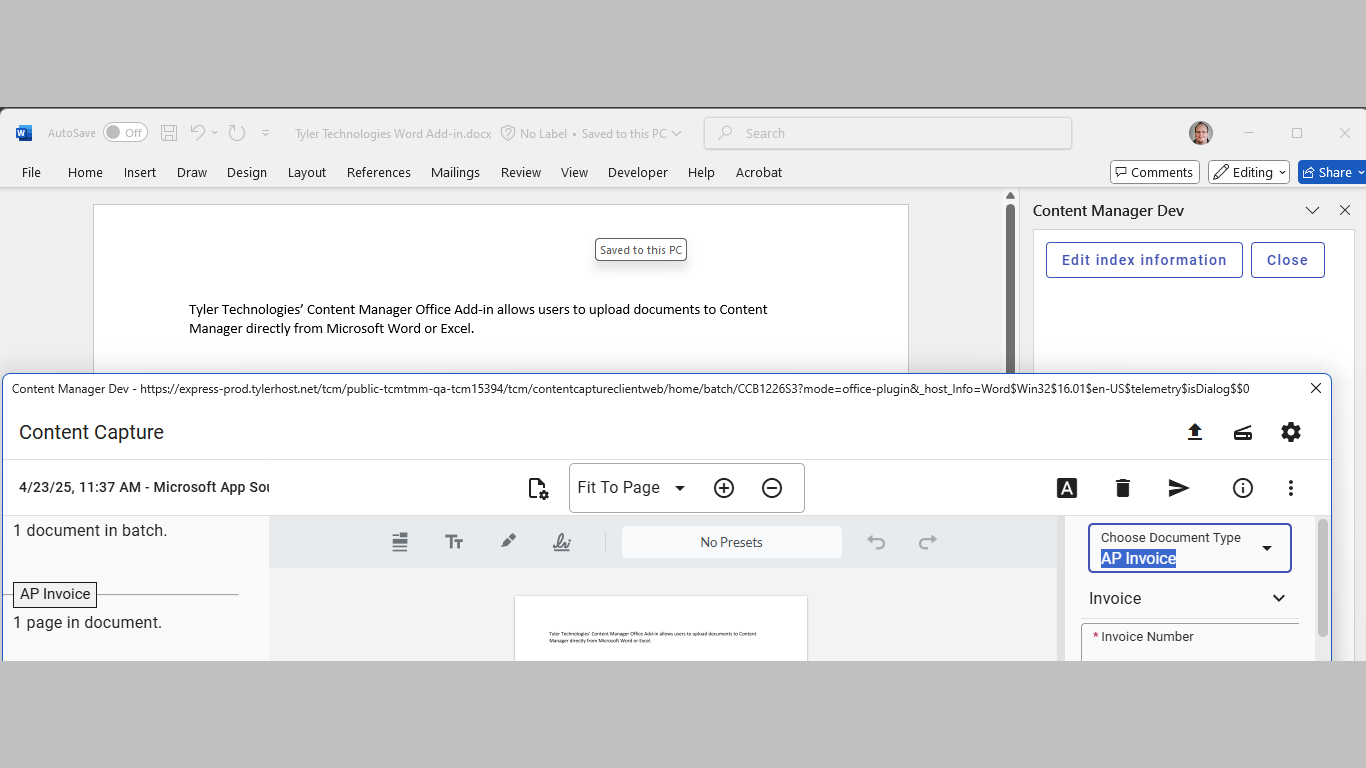Click the No Presets field
1366x768 pixels.
tap(732, 542)
